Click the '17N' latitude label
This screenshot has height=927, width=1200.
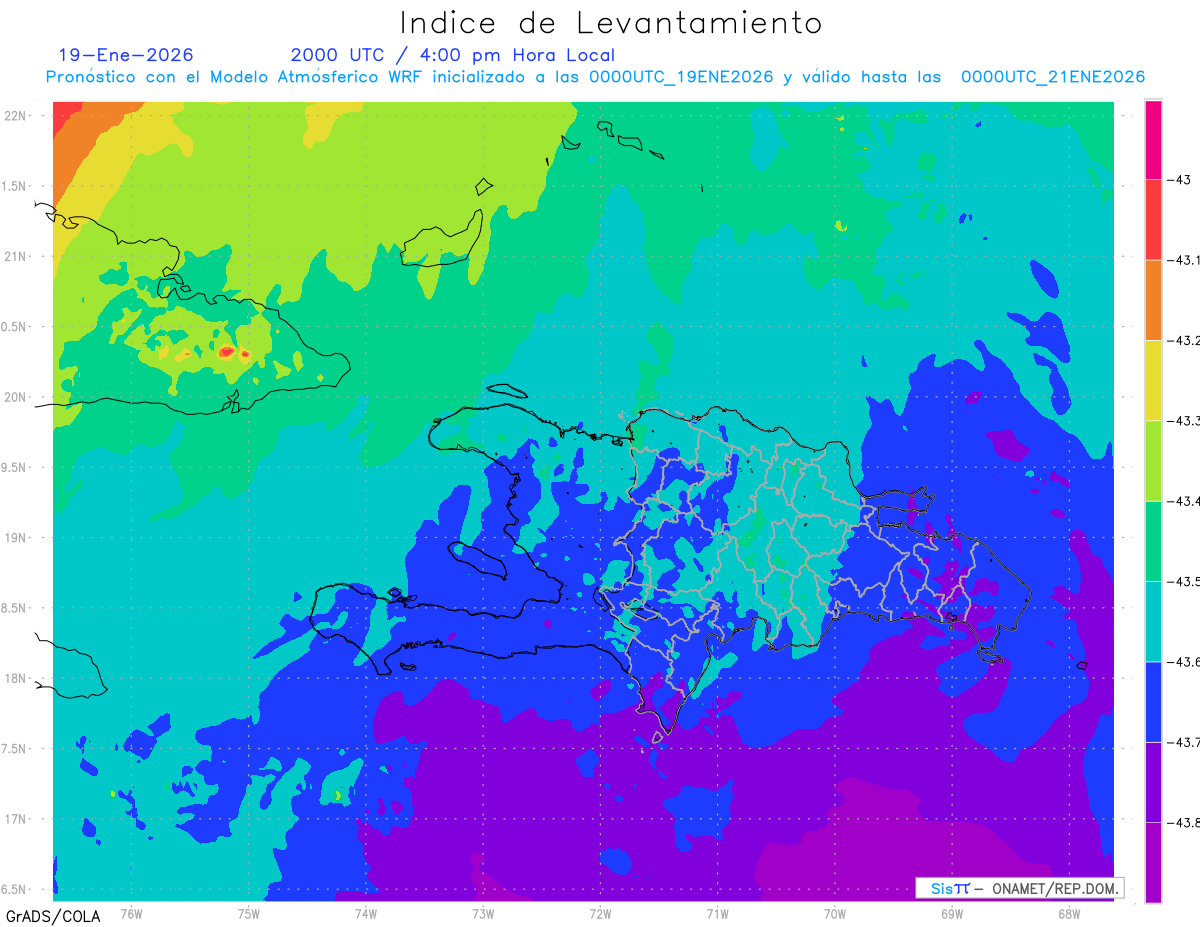[x=17, y=819]
